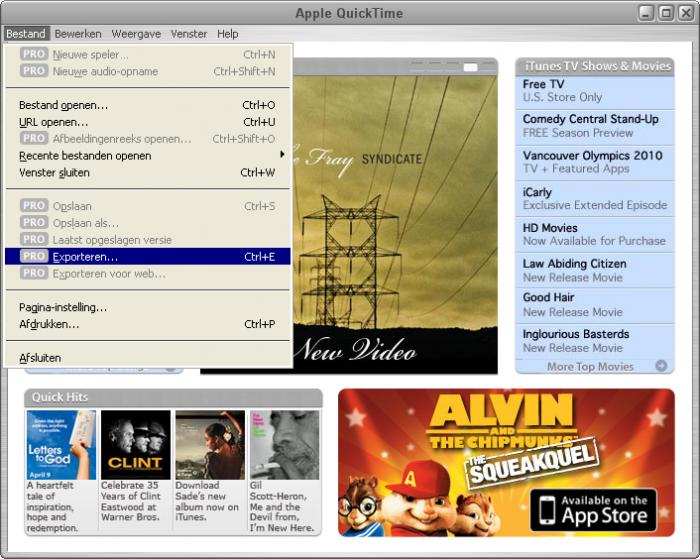
Task: Select Exporteren voor web… entry
Action: 147,274
